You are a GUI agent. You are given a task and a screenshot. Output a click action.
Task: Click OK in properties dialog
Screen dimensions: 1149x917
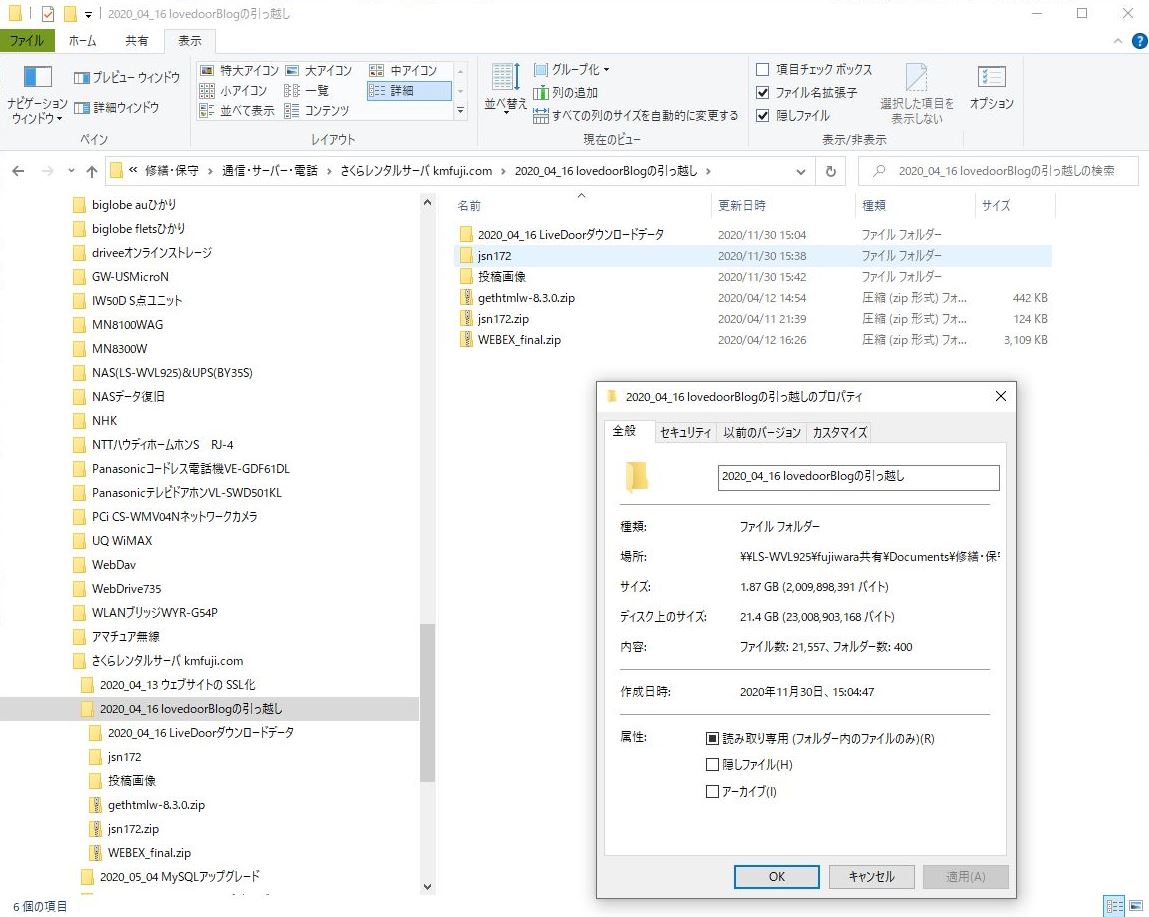pyautogui.click(x=777, y=876)
